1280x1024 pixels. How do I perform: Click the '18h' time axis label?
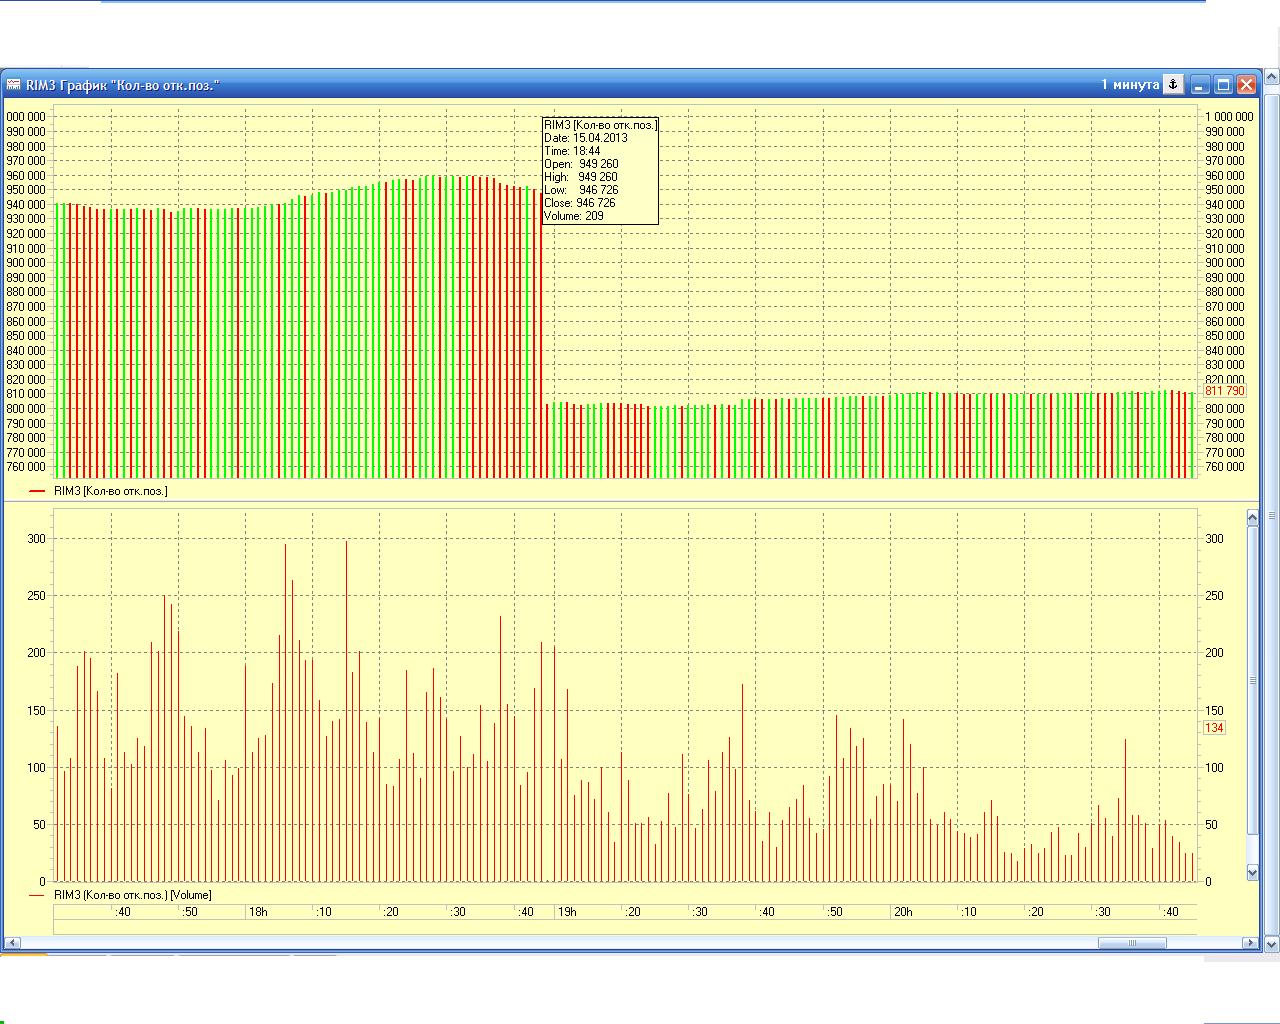coord(258,912)
